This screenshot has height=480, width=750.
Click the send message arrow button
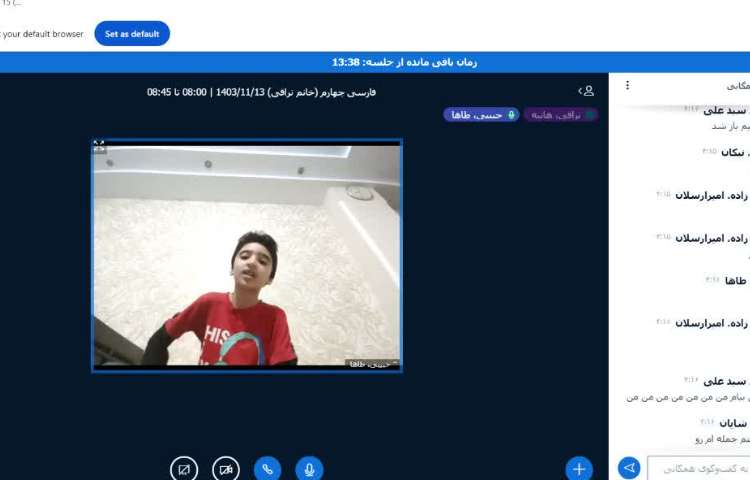coord(629,468)
